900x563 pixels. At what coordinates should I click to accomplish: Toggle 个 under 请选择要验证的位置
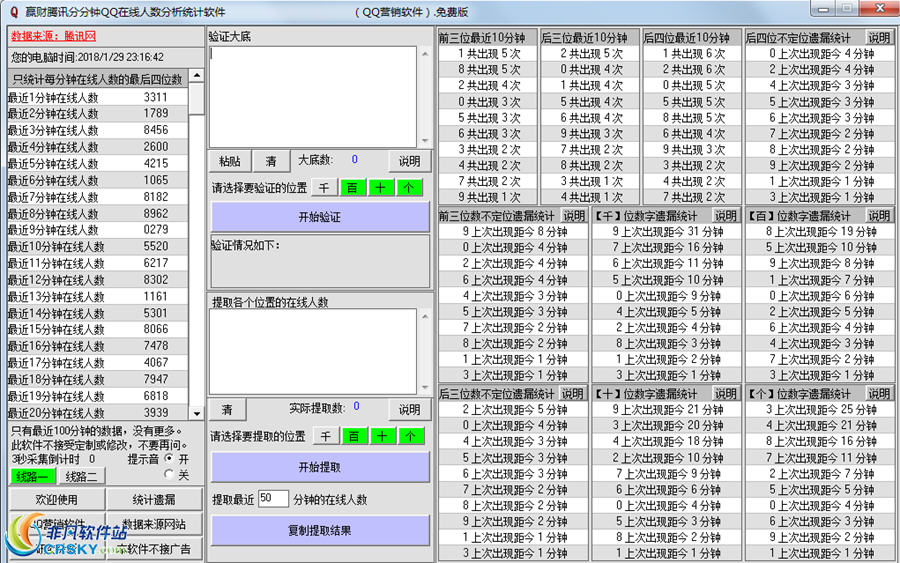click(408, 188)
